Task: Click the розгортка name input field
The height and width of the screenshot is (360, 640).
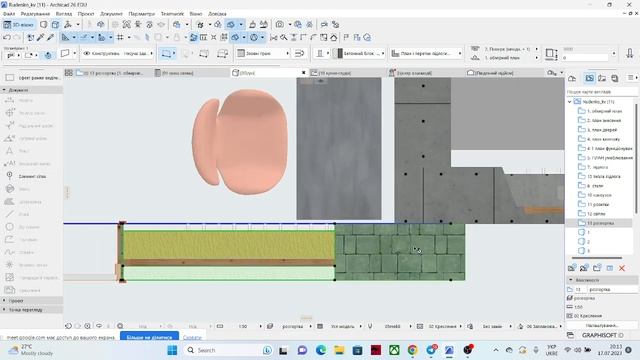Action: click(612, 289)
